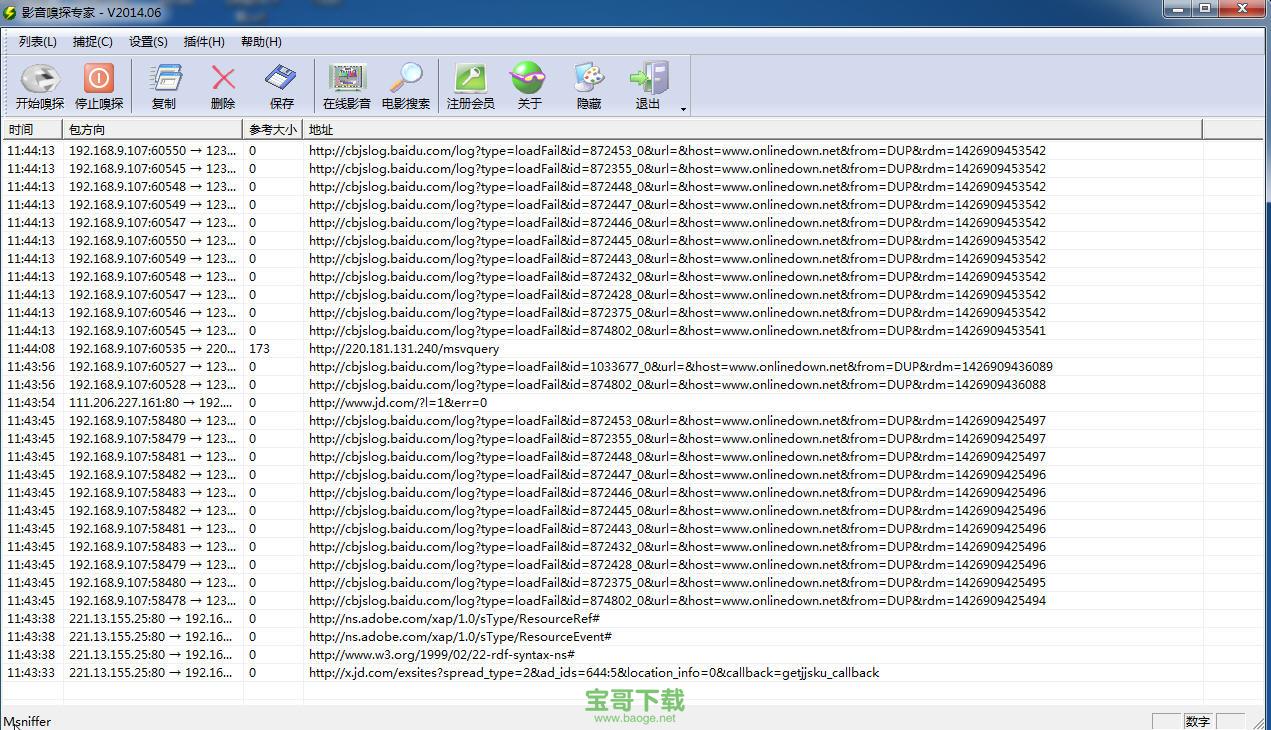Image resolution: width=1271 pixels, height=730 pixels.
Task: Open the 列表(L) menu
Action: tap(38, 42)
